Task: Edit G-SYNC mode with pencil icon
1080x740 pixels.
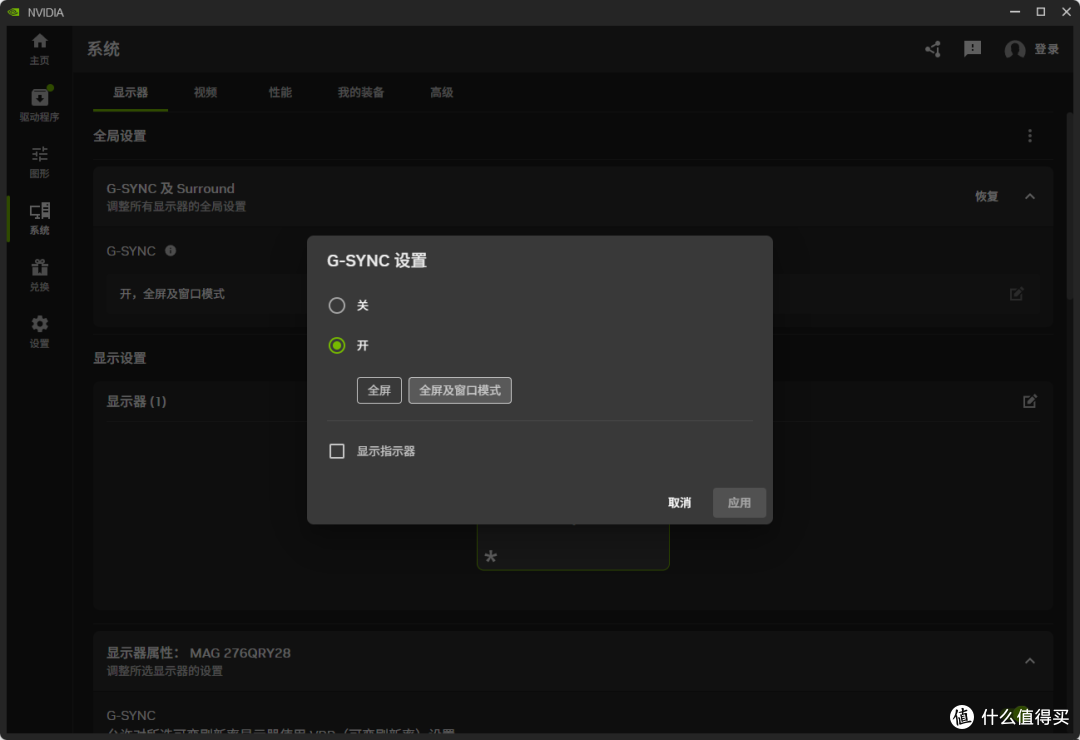Action: point(1017,294)
